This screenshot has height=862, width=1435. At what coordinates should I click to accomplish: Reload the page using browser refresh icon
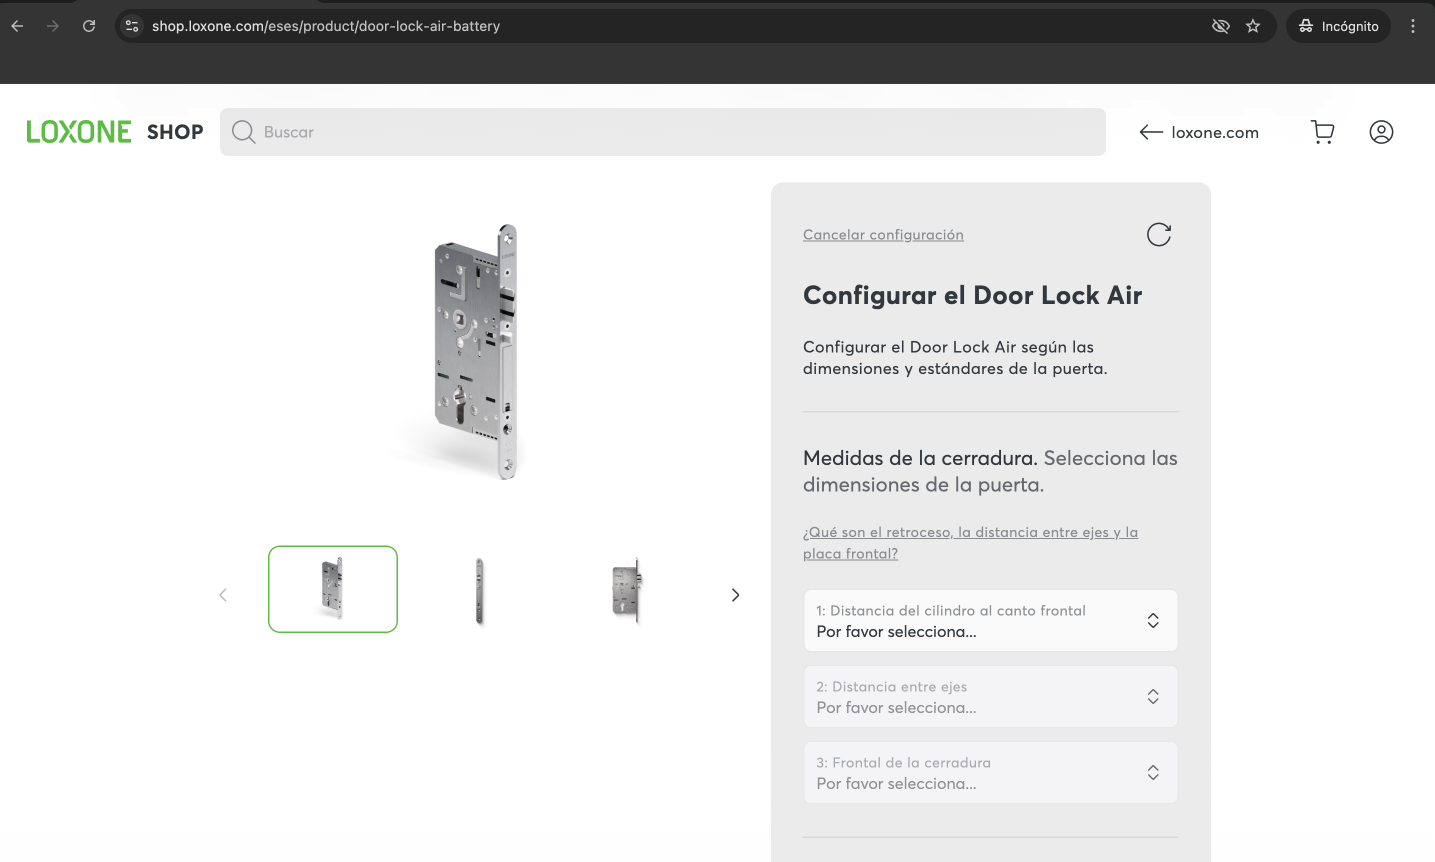89,26
